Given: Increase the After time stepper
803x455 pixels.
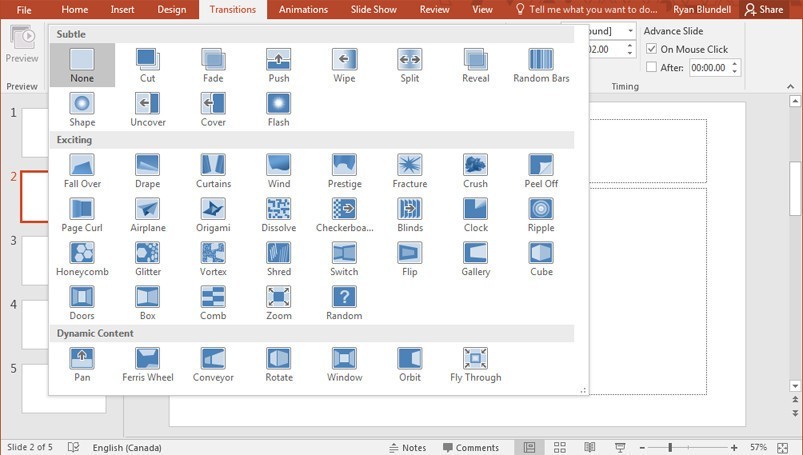Looking at the screenshot, I should [735, 64].
